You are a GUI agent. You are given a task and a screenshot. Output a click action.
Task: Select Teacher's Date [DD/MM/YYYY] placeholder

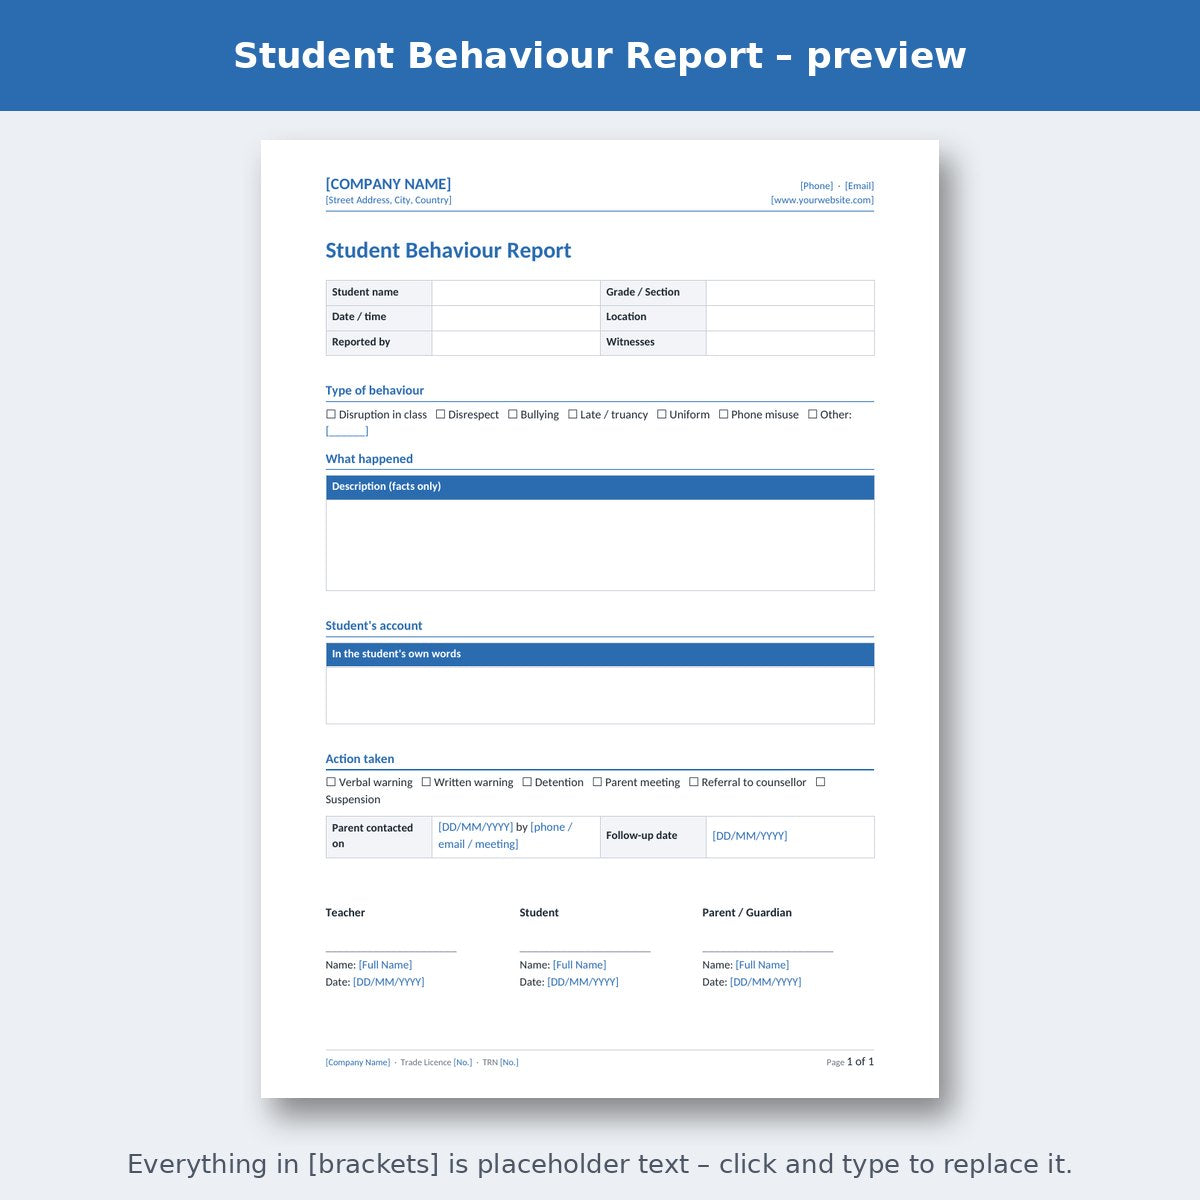(x=389, y=982)
